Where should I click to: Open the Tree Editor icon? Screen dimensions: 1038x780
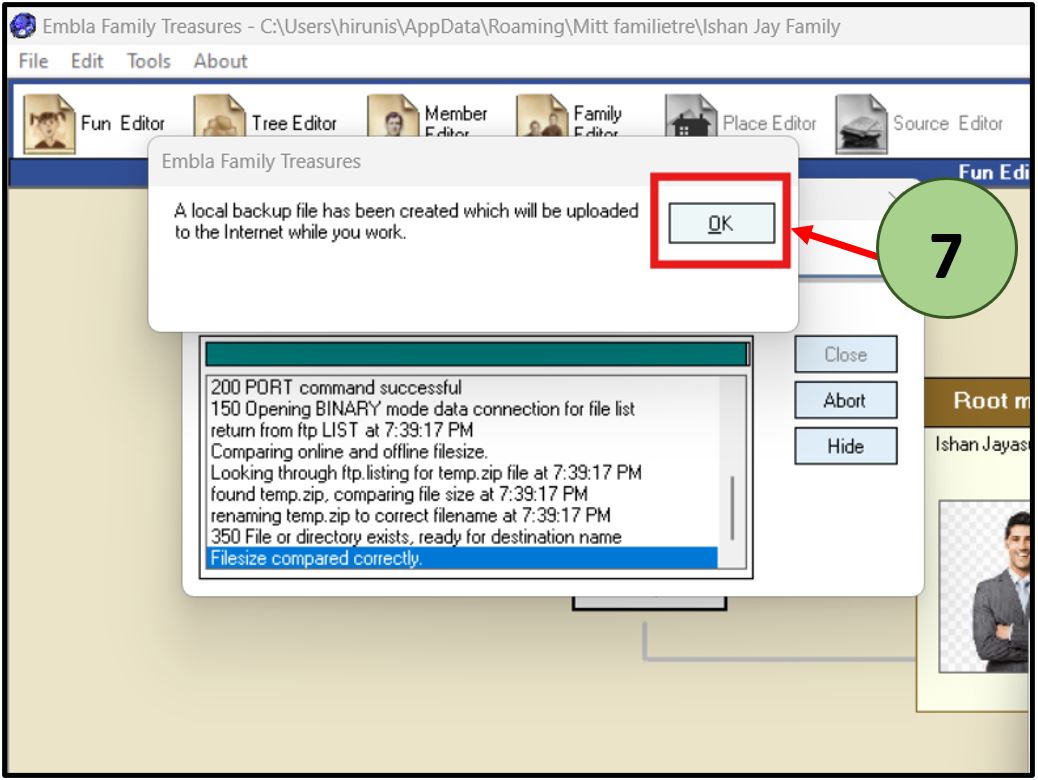[219, 122]
